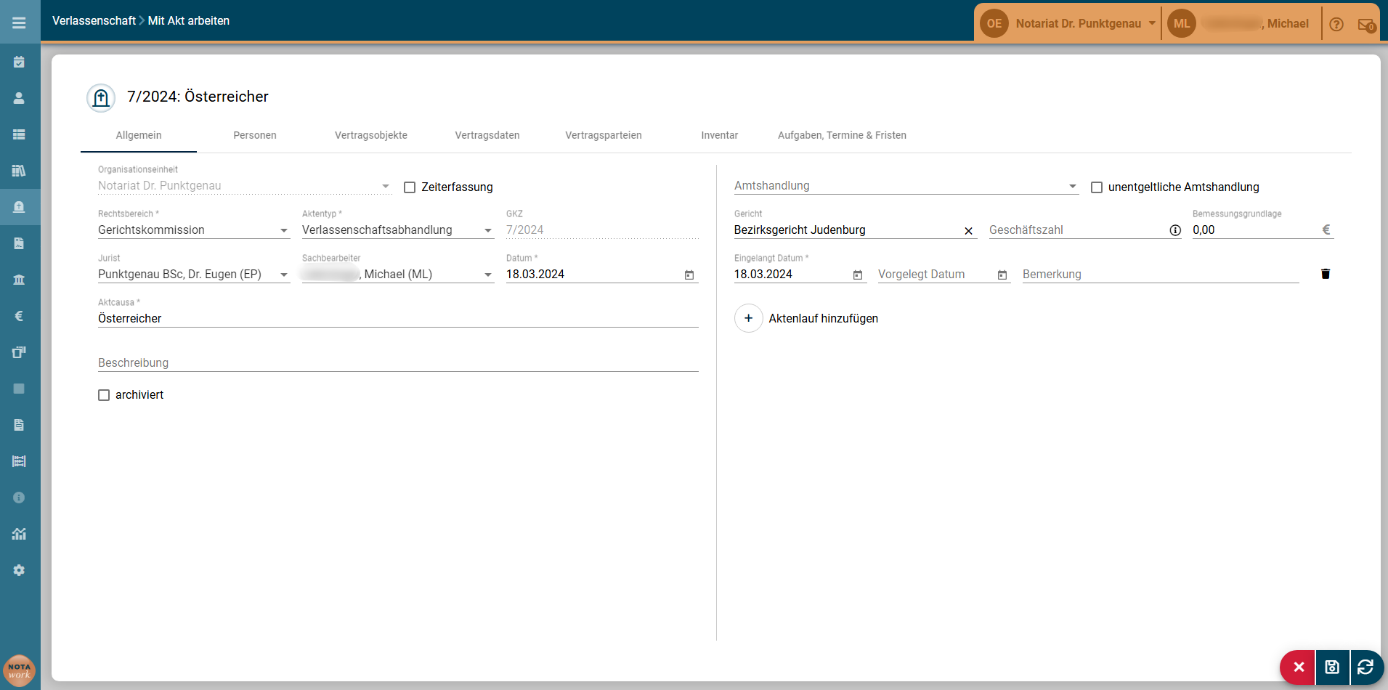Click the Bemerkung input field

pyautogui.click(x=1160, y=274)
